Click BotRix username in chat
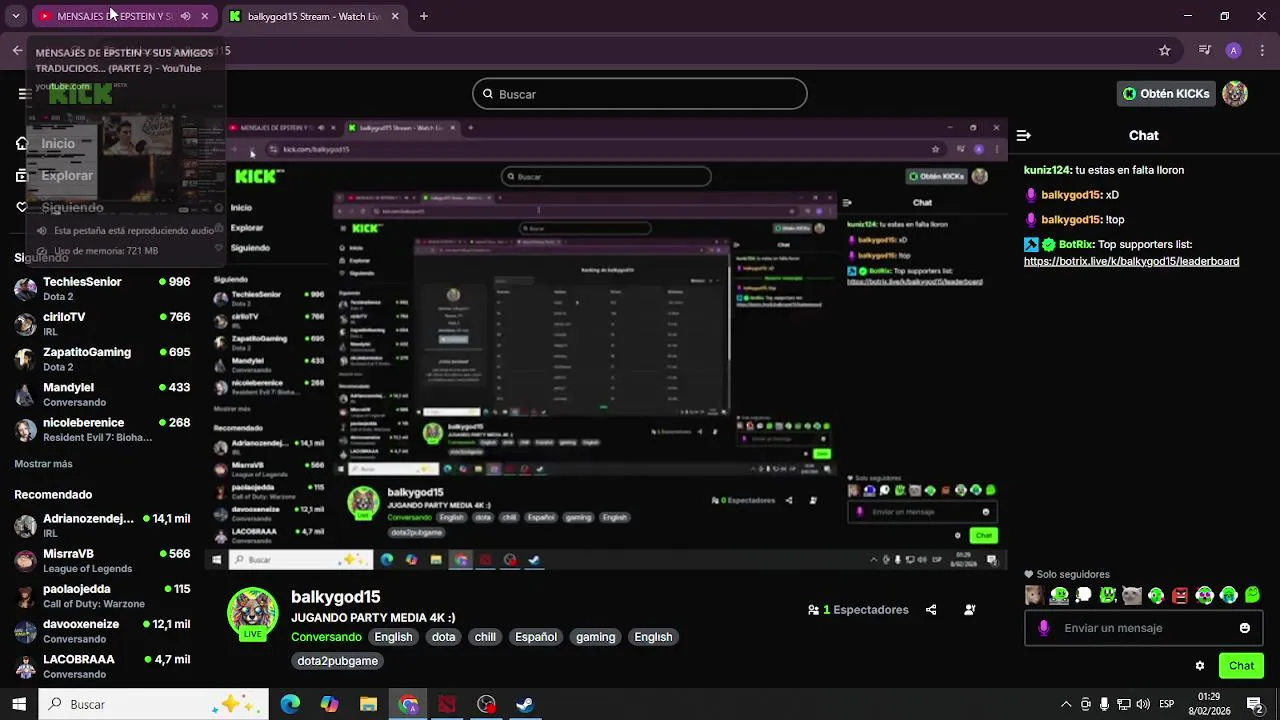 tap(1076, 244)
